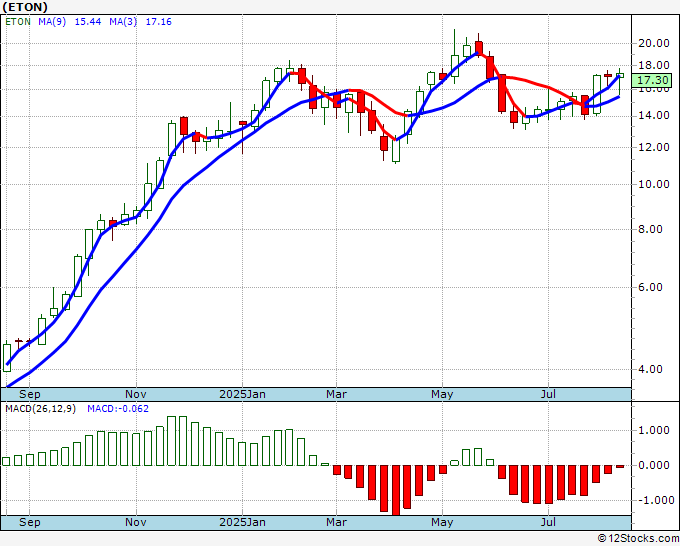Click Sep on the price chart time axis
680x546 pixels.
pyautogui.click(x=29, y=394)
